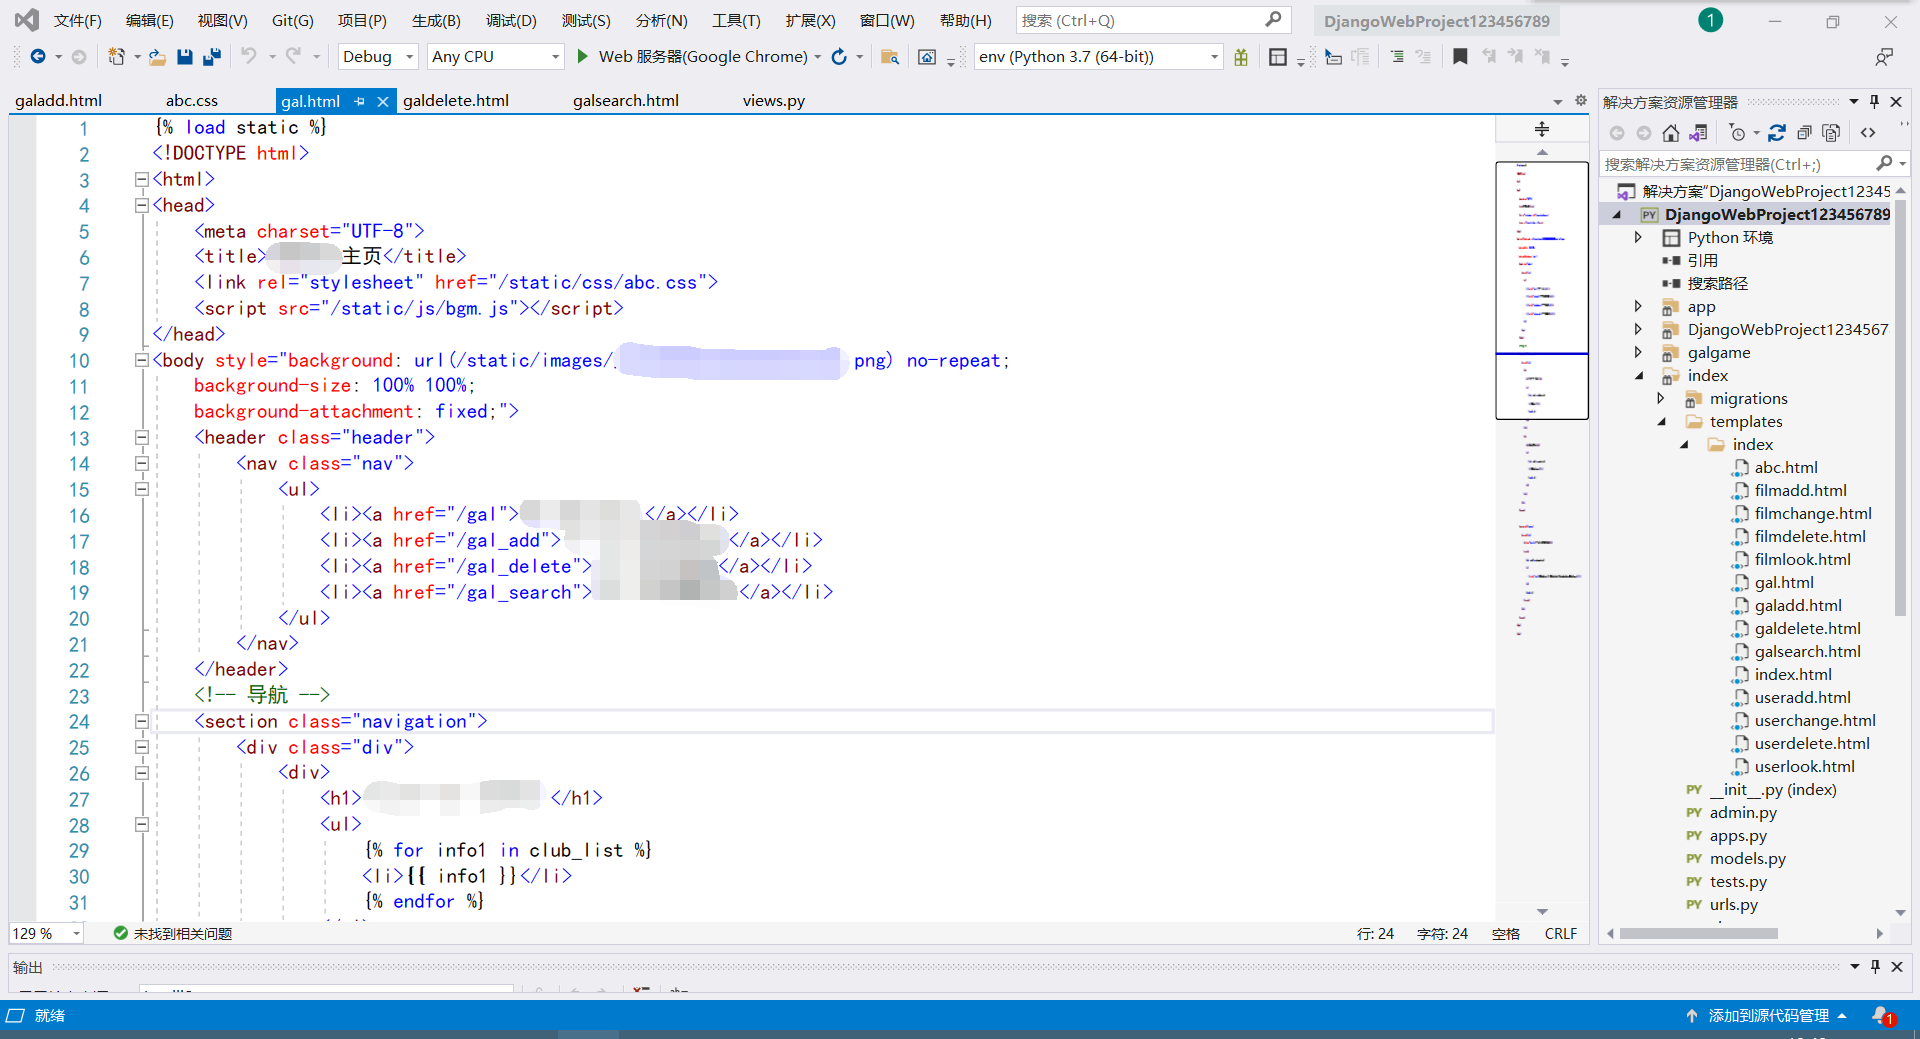This screenshot has height=1039, width=1920.
Task: Click 未找到相关问题 status indicator
Action: [172, 933]
